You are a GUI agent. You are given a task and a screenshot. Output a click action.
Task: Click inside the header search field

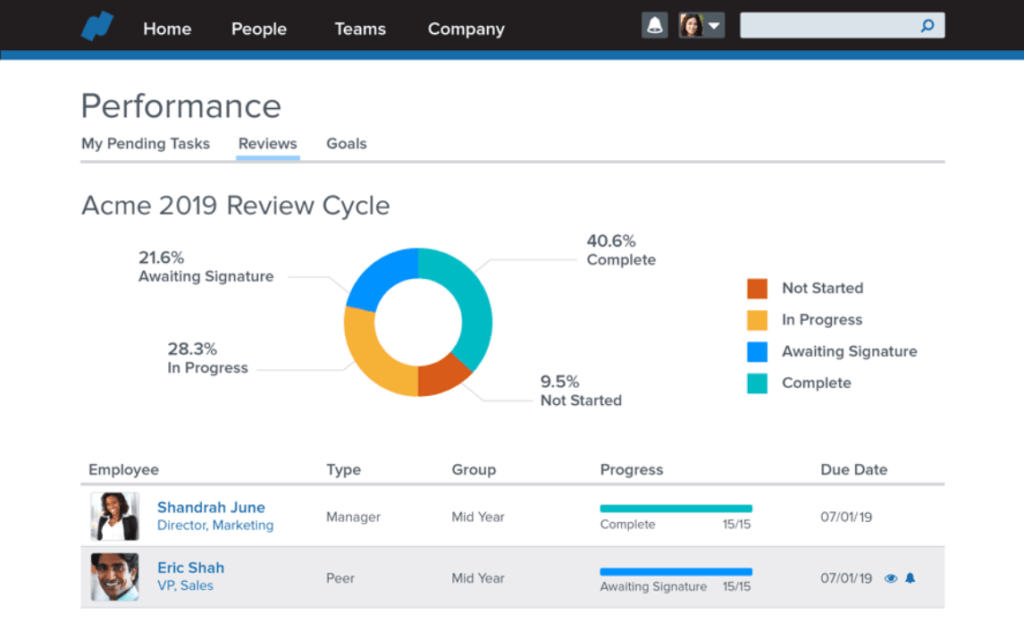click(x=829, y=26)
